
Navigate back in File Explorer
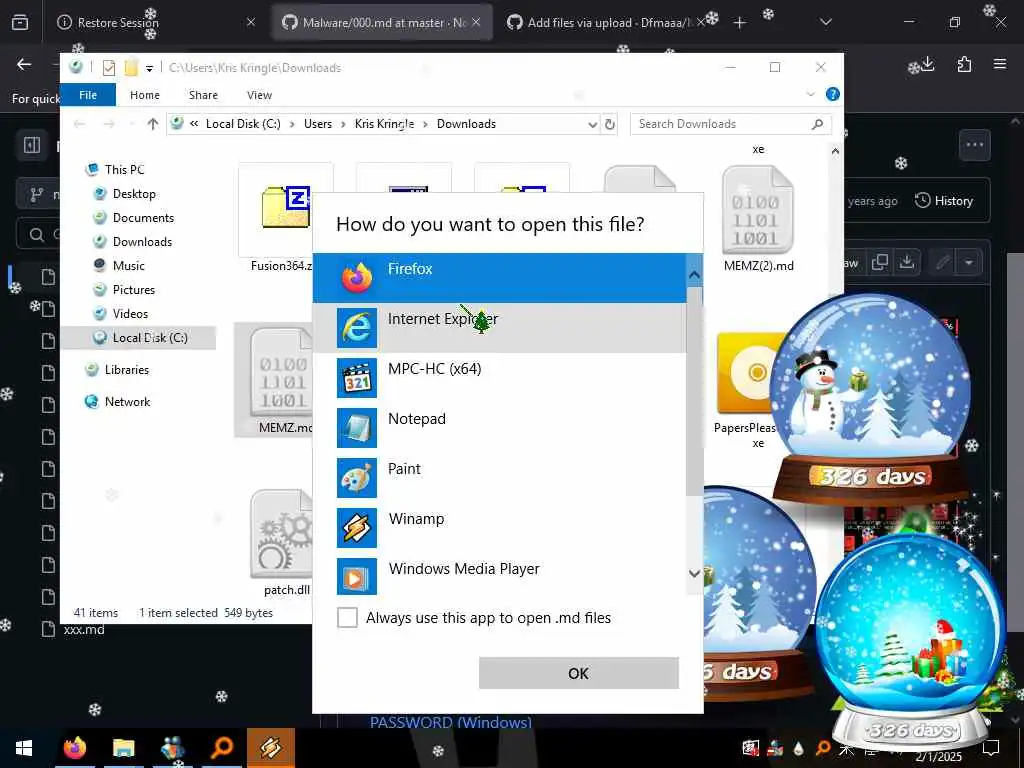[80, 123]
